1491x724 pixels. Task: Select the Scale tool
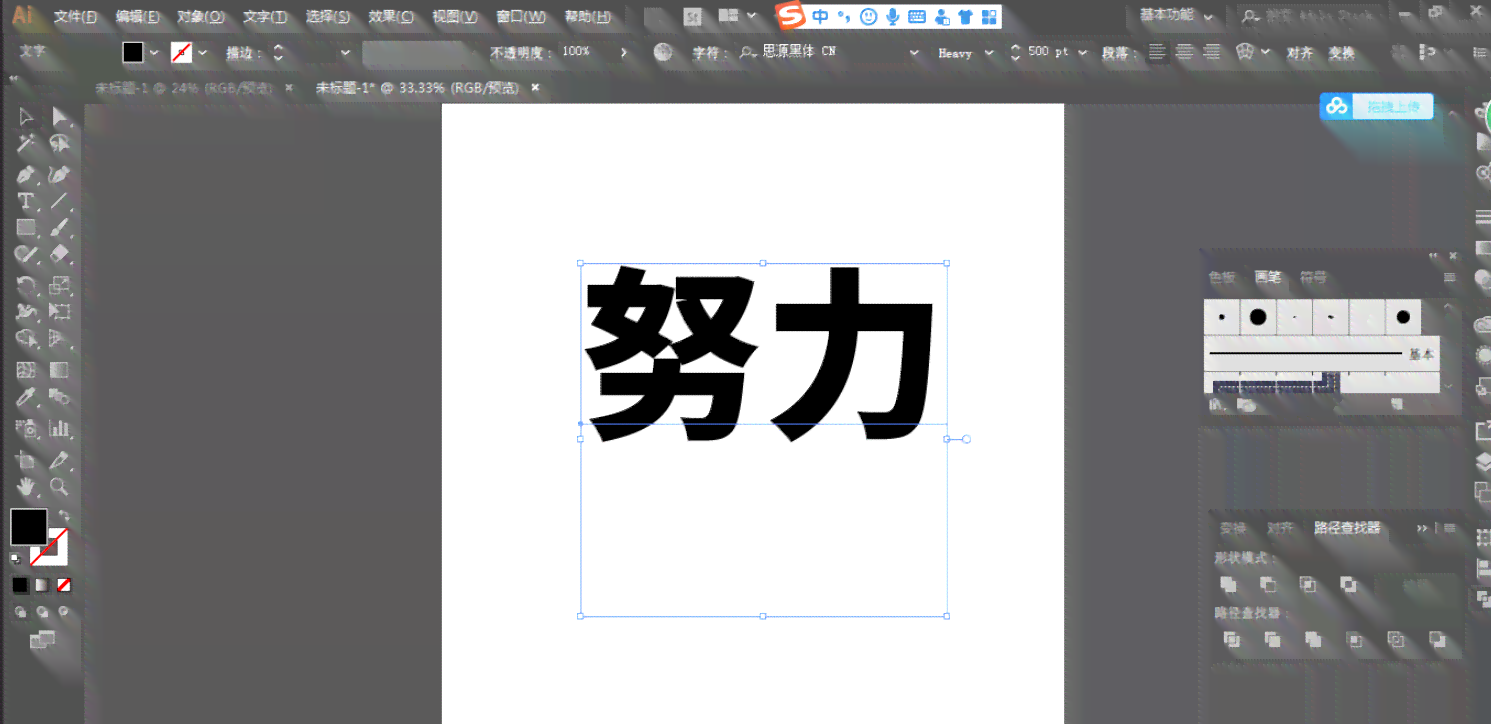click(x=61, y=286)
